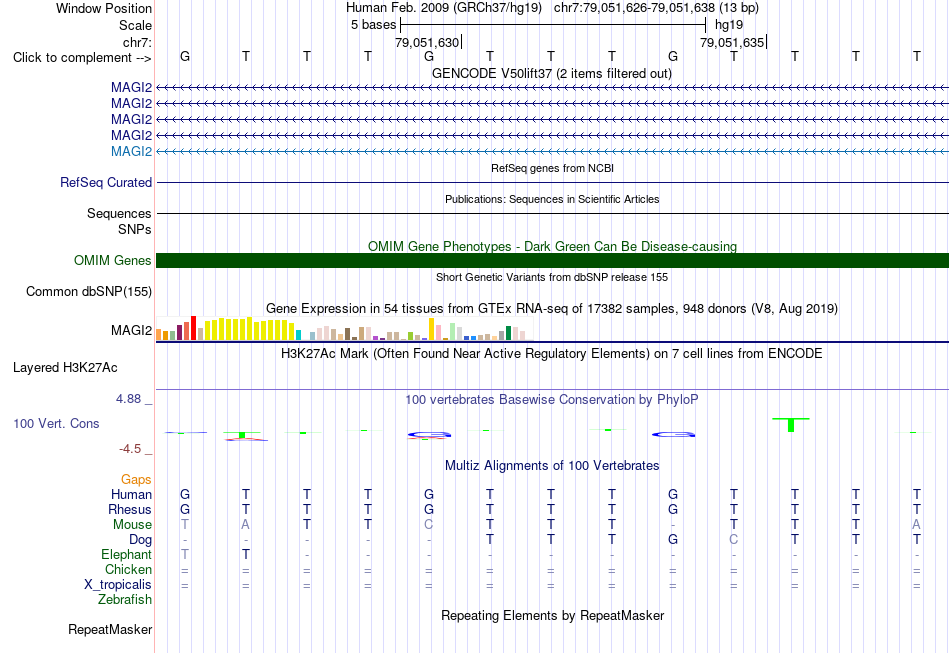Click the 'Scale' label
Image resolution: width=950 pixels, height=653 pixels.
135,25
